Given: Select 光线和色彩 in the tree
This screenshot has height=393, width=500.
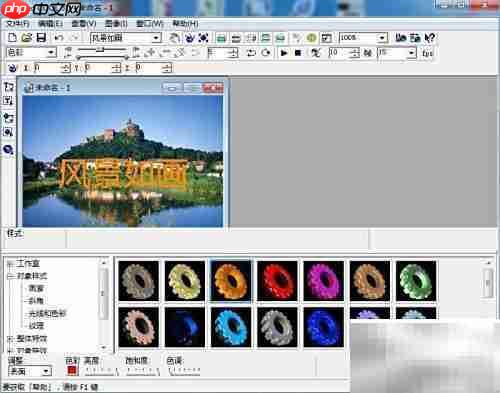Looking at the screenshot, I should click(x=48, y=313).
